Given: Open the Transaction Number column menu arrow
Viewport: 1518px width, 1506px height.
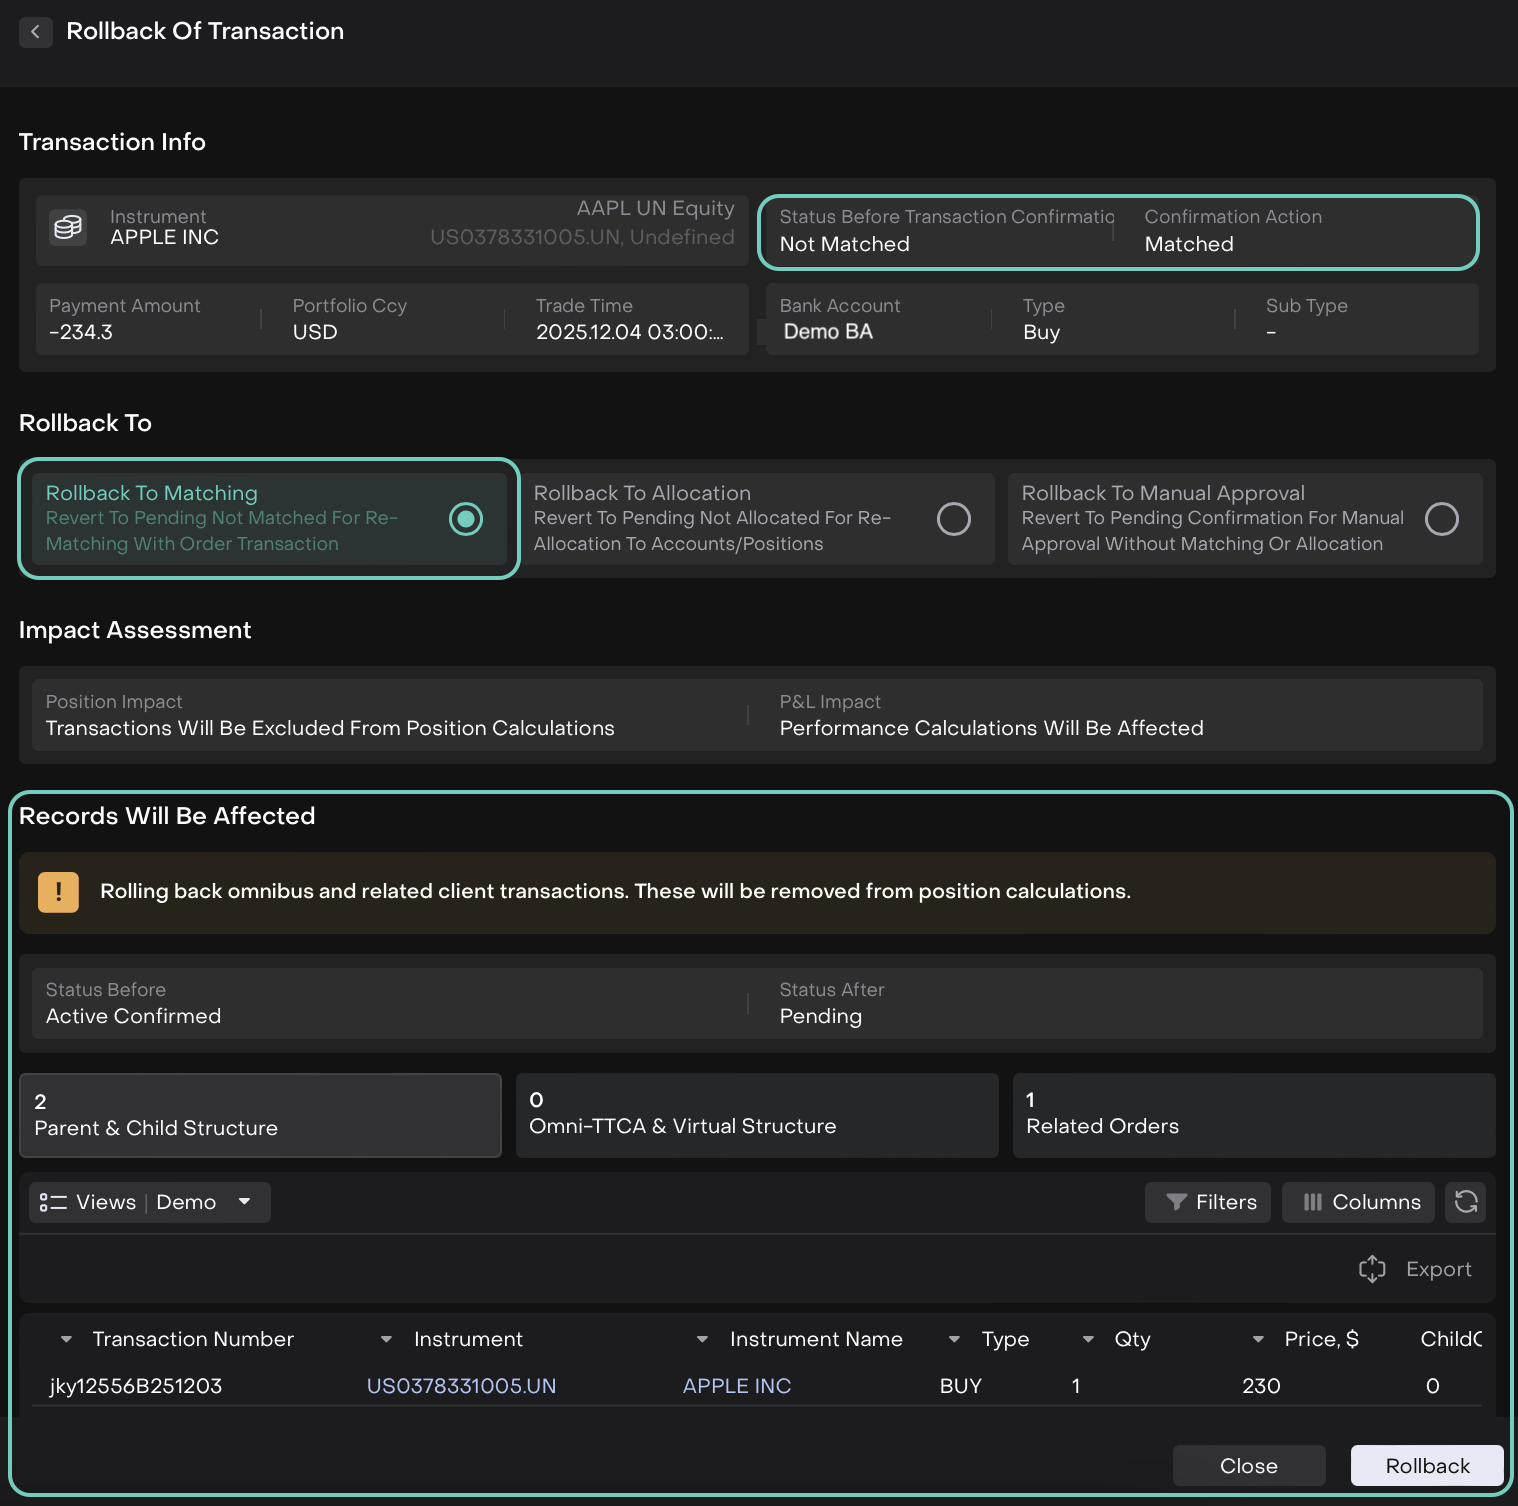Looking at the screenshot, I should click(x=66, y=1339).
